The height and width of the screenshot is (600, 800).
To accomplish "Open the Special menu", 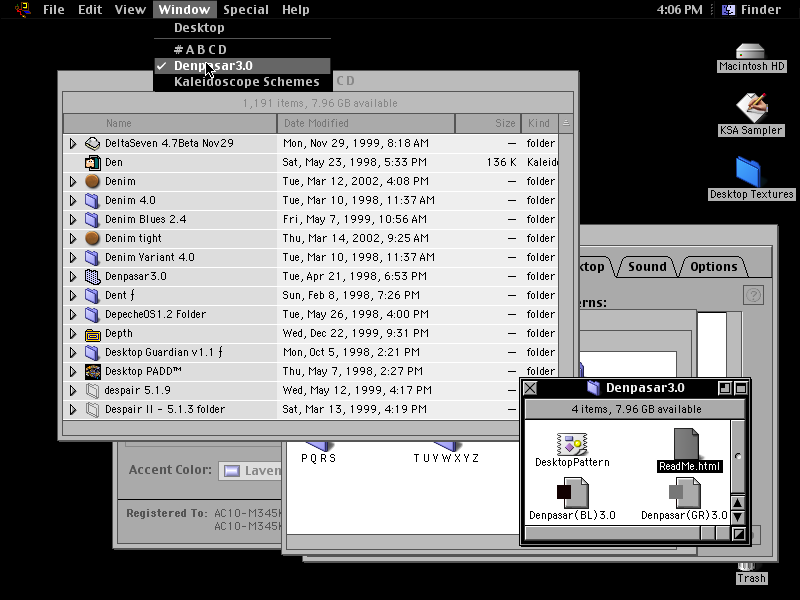I will (x=245, y=10).
